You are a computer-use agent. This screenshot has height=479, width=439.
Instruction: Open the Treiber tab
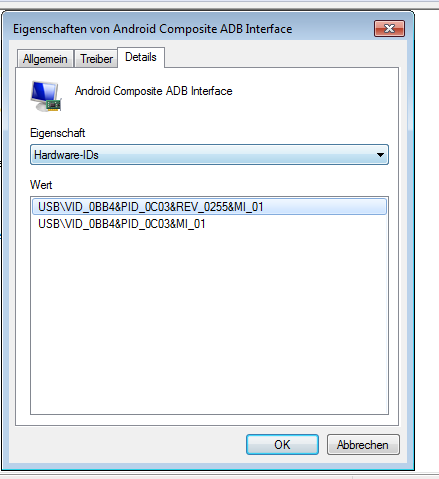click(x=96, y=59)
